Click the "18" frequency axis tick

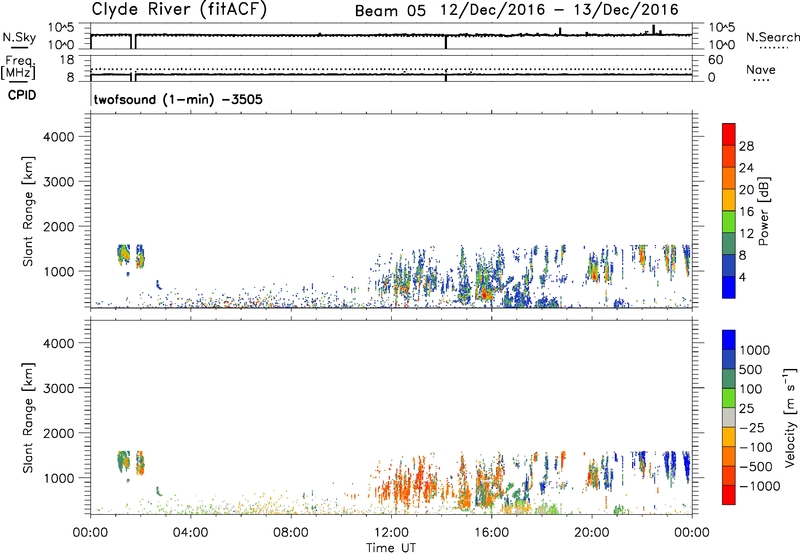[x=67, y=60]
